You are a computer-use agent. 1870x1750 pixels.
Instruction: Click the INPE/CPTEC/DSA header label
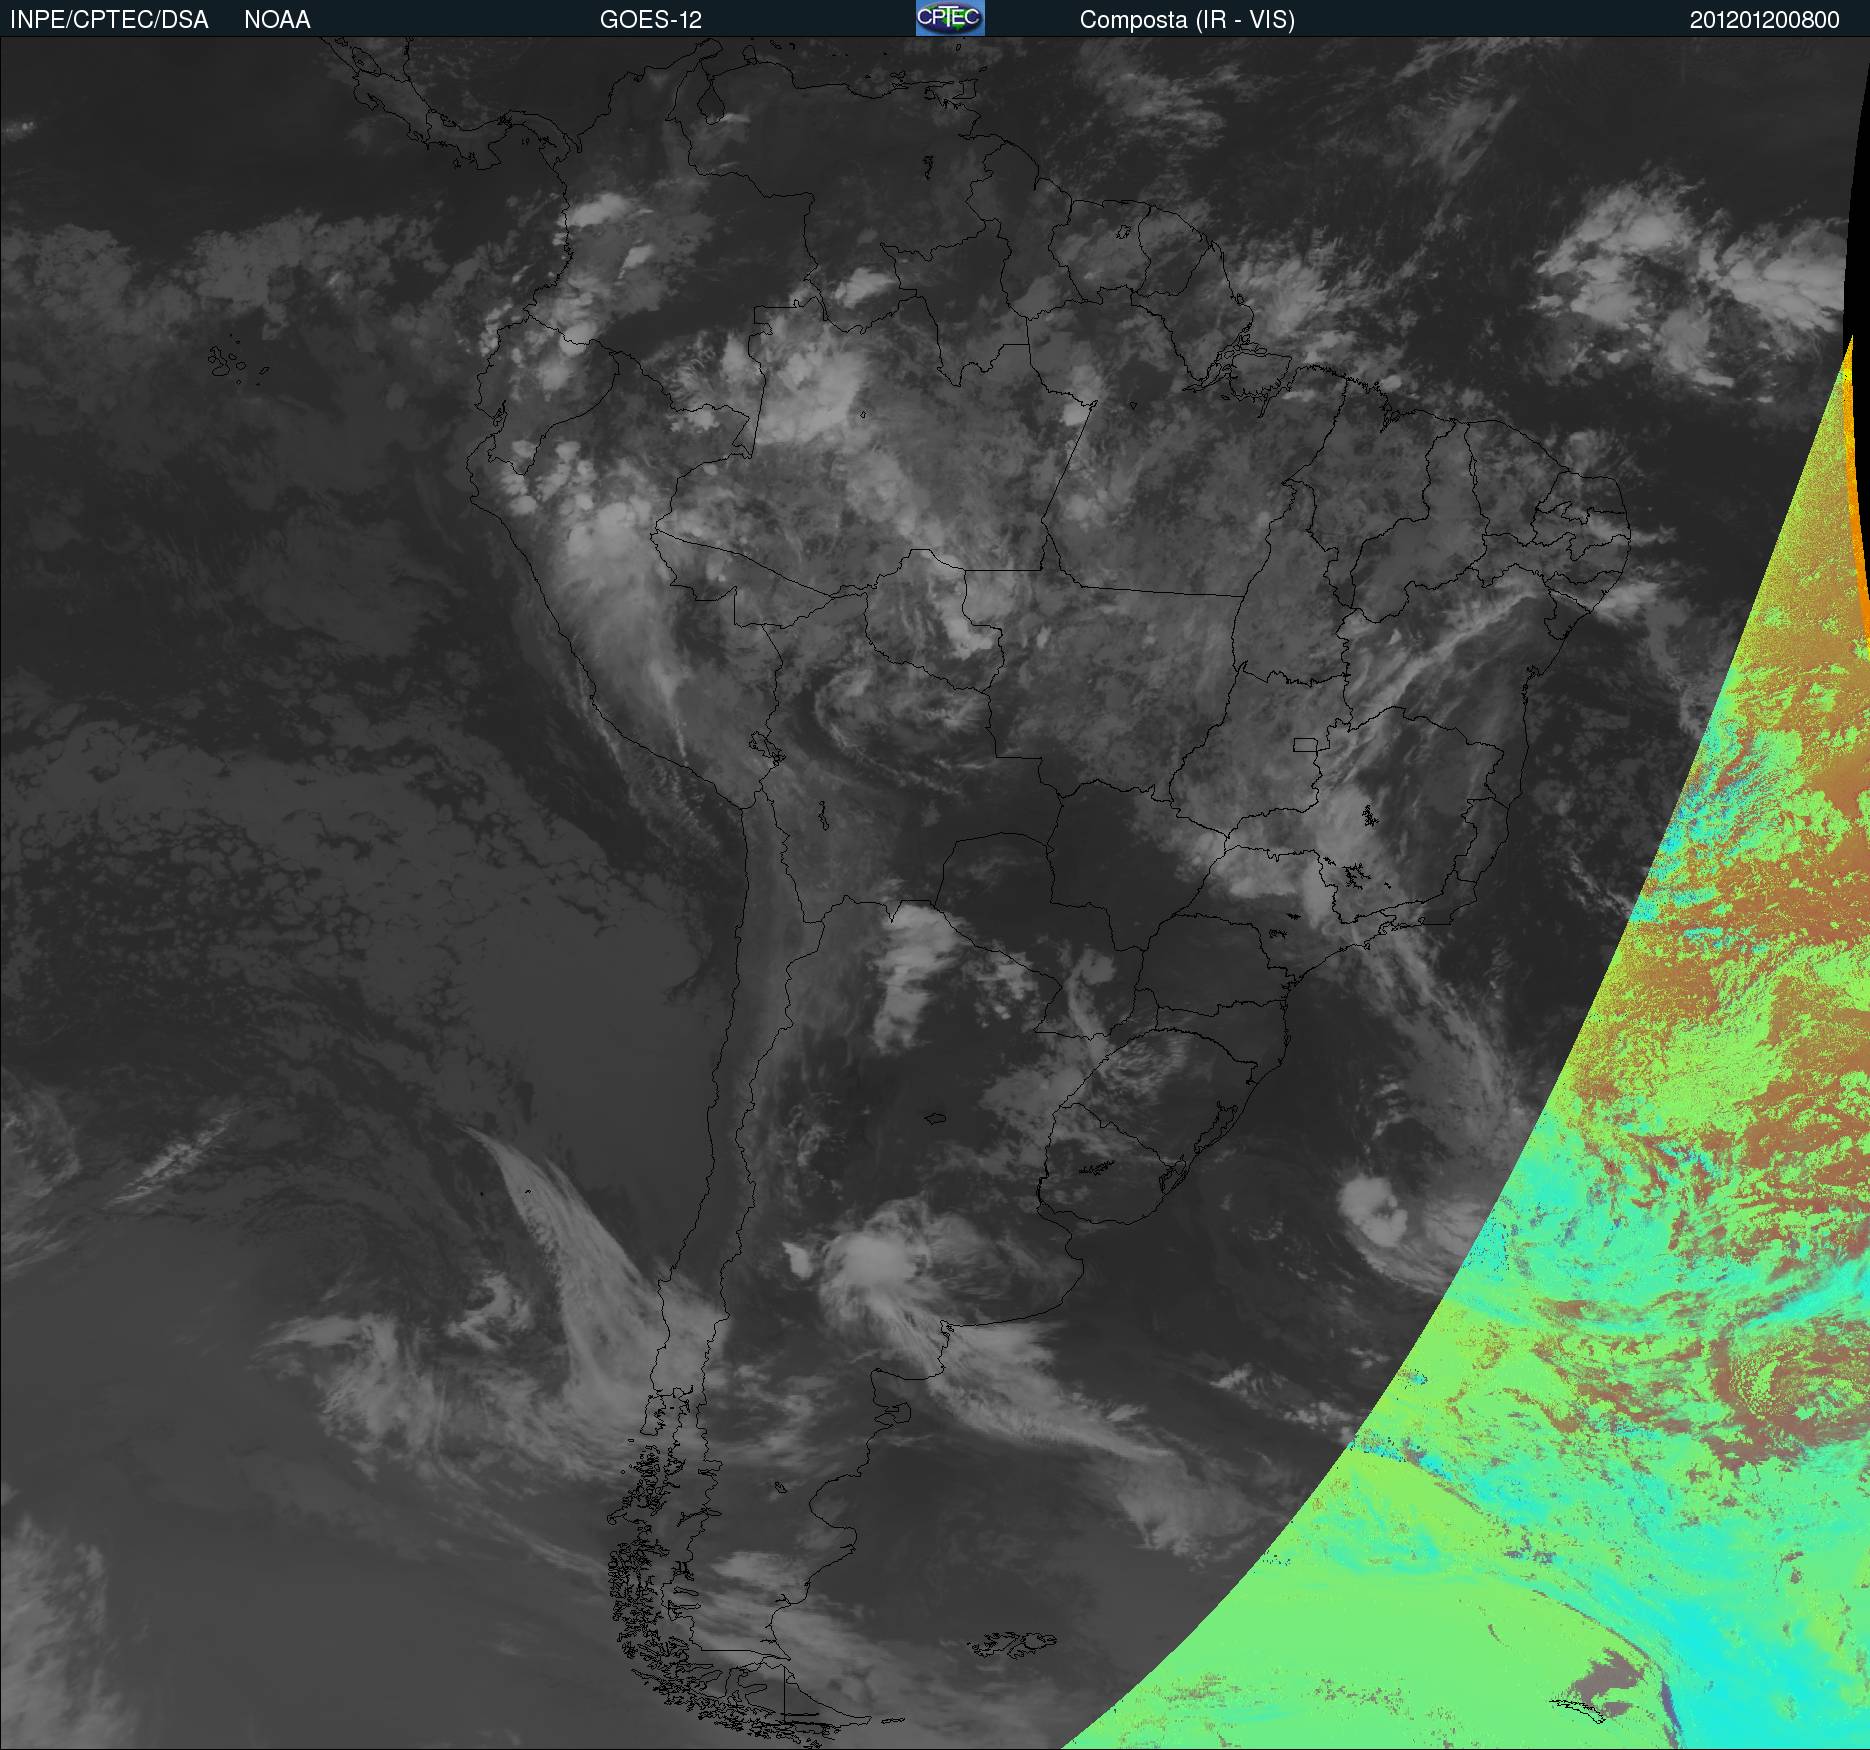(109, 20)
